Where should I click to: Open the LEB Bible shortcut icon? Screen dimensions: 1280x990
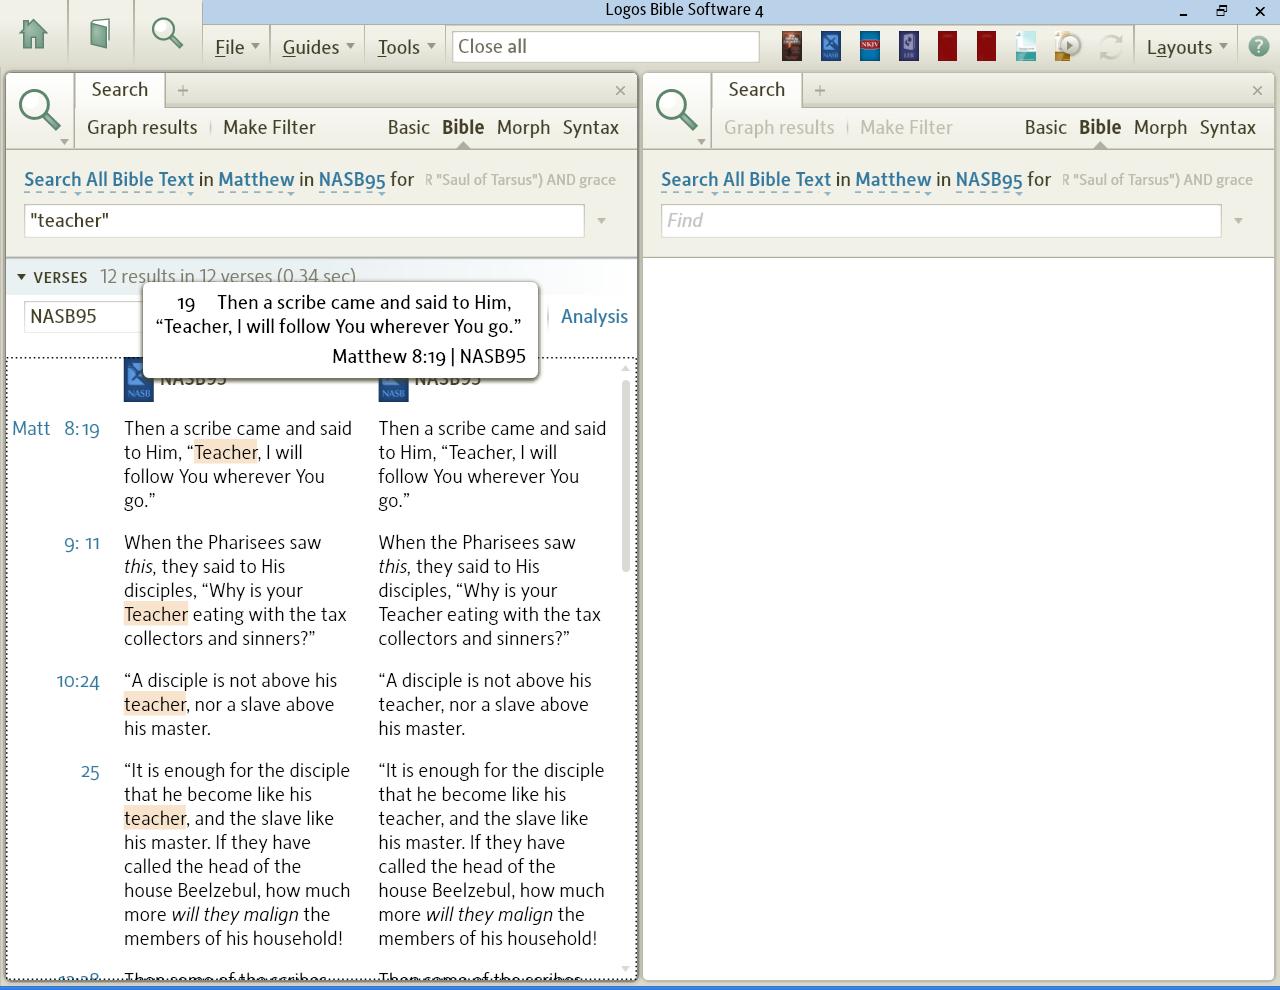coord(908,46)
